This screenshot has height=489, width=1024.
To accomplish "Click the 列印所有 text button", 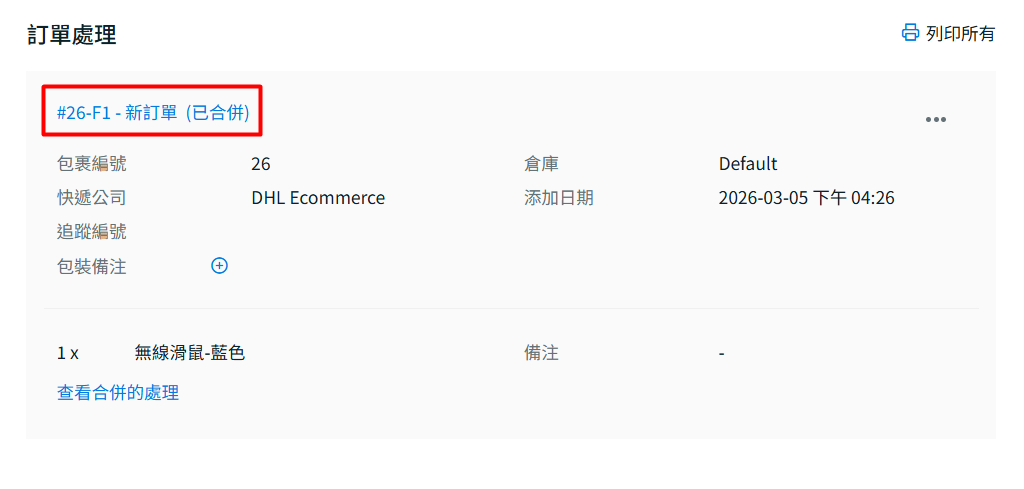I will [960, 33].
